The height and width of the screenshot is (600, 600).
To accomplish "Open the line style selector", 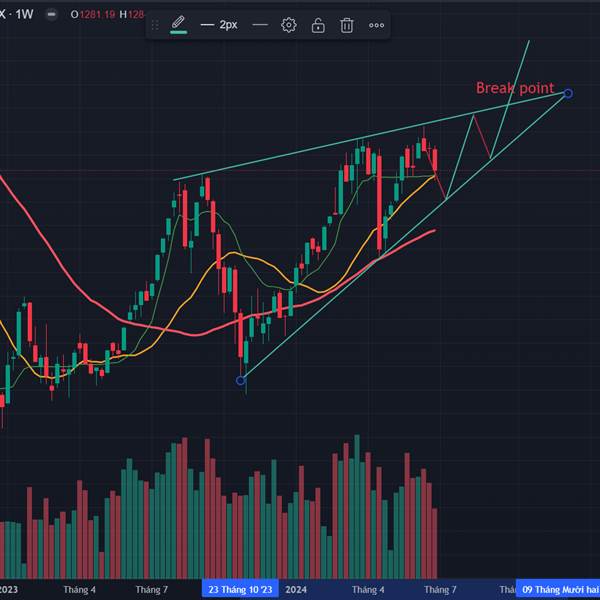I will (x=260, y=25).
